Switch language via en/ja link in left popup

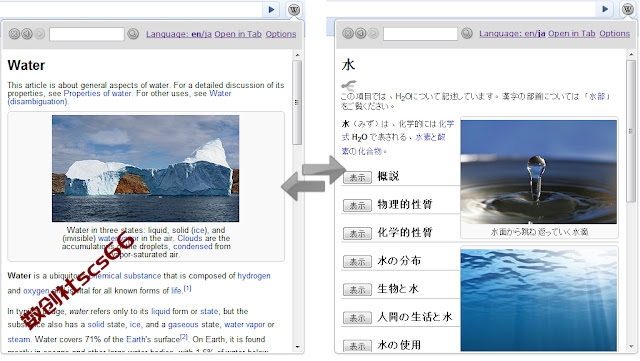click(x=179, y=34)
